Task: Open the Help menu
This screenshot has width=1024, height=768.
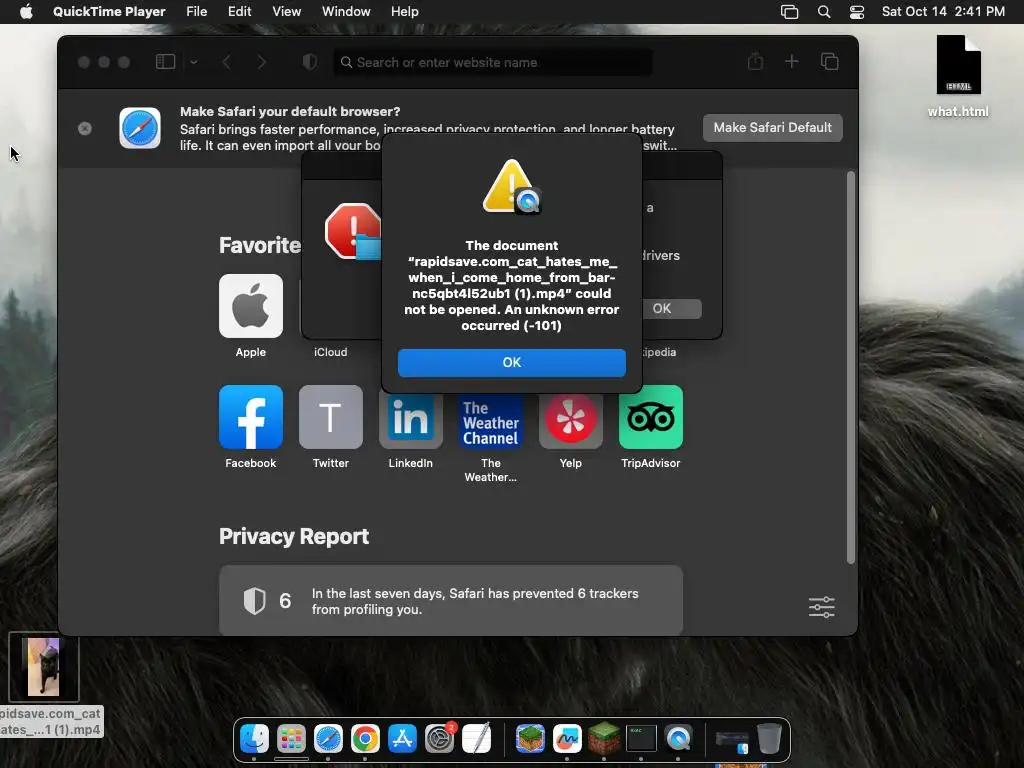Action: point(404,12)
